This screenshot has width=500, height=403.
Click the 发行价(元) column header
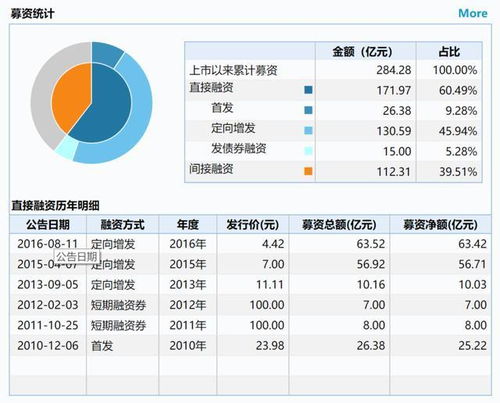click(x=253, y=225)
